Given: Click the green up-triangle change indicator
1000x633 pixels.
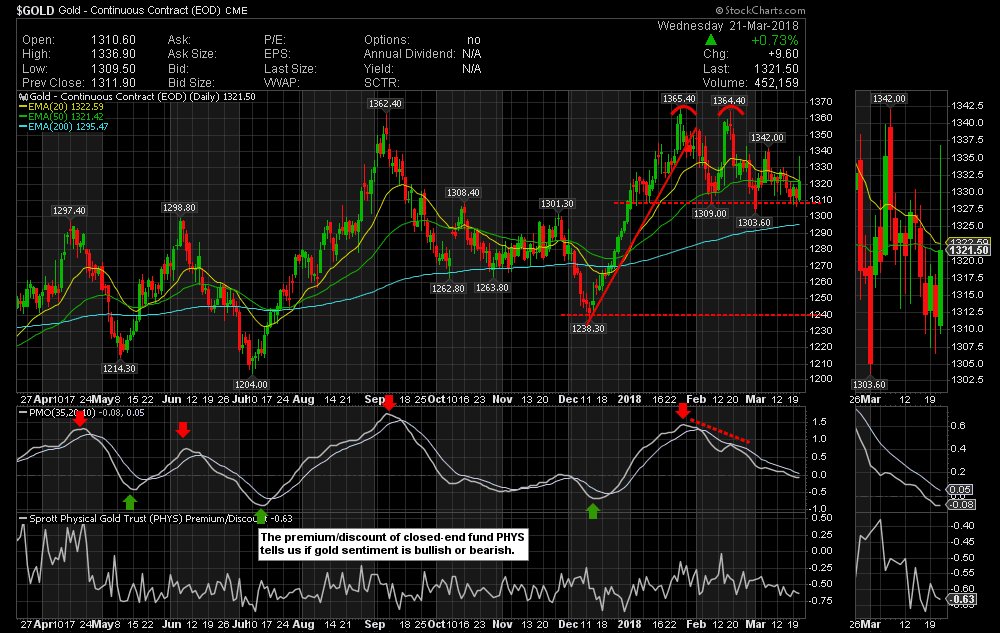Looking at the screenshot, I should click(x=710, y=40).
